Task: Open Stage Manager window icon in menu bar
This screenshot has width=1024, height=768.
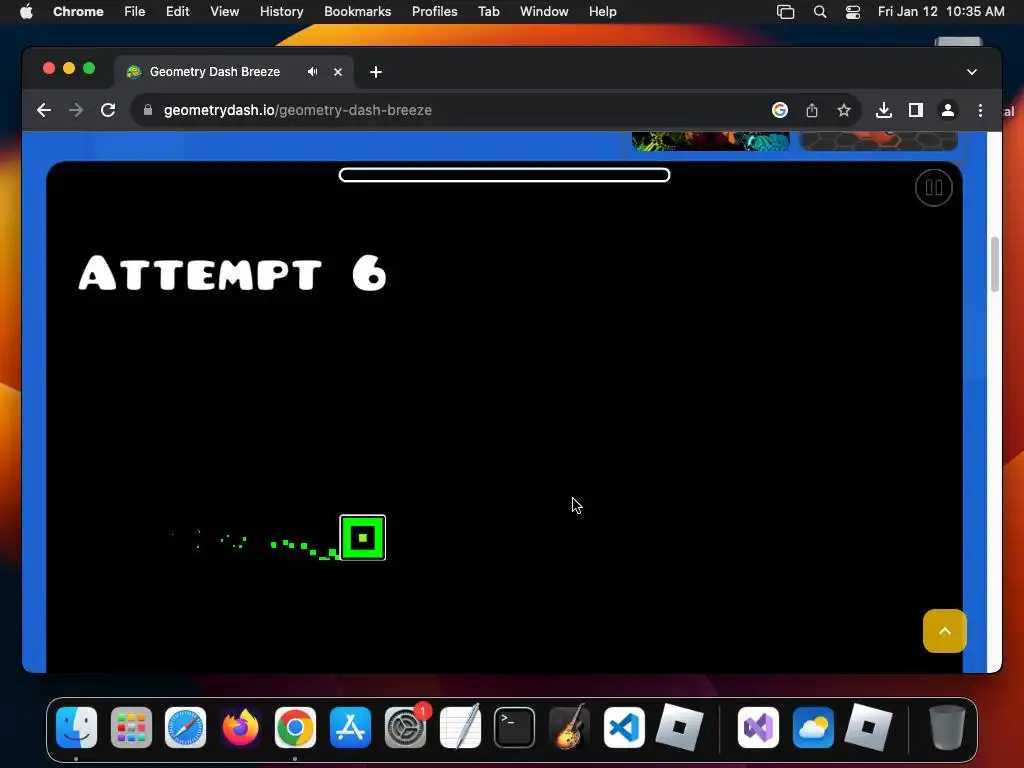Action: [x=785, y=11]
